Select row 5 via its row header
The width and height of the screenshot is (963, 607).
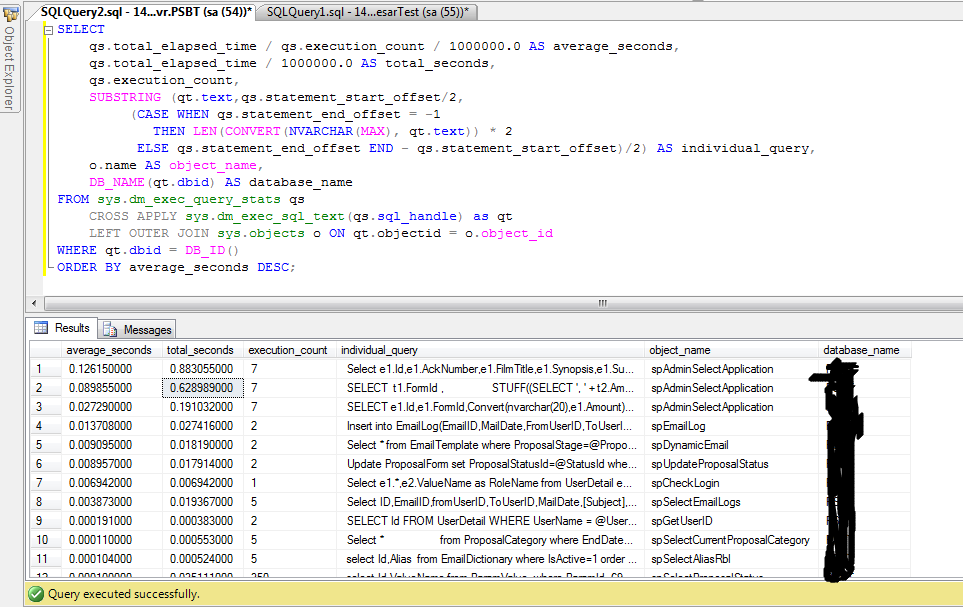coord(44,445)
